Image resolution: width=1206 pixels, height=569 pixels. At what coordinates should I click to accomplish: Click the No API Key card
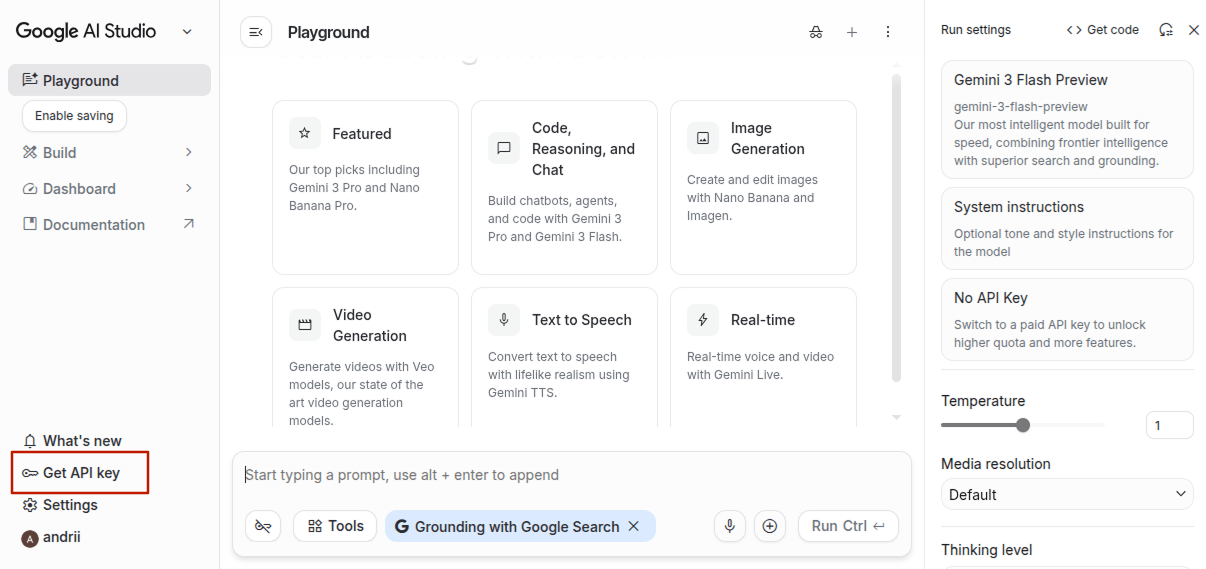coord(1067,319)
